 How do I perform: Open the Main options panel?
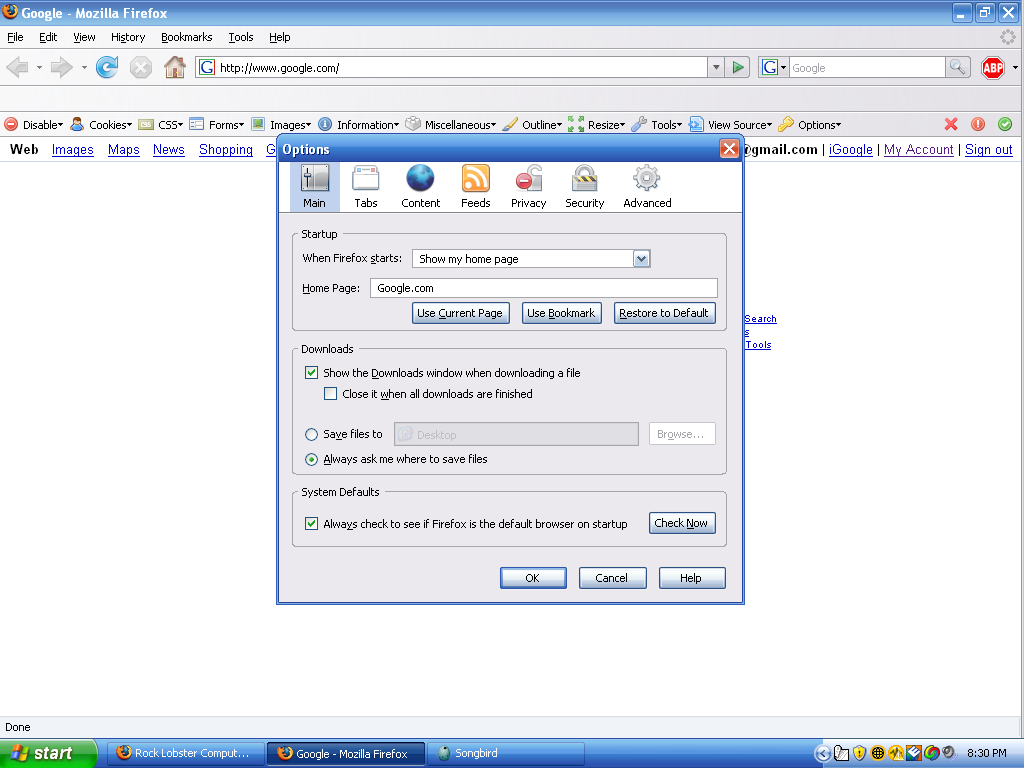coord(314,187)
